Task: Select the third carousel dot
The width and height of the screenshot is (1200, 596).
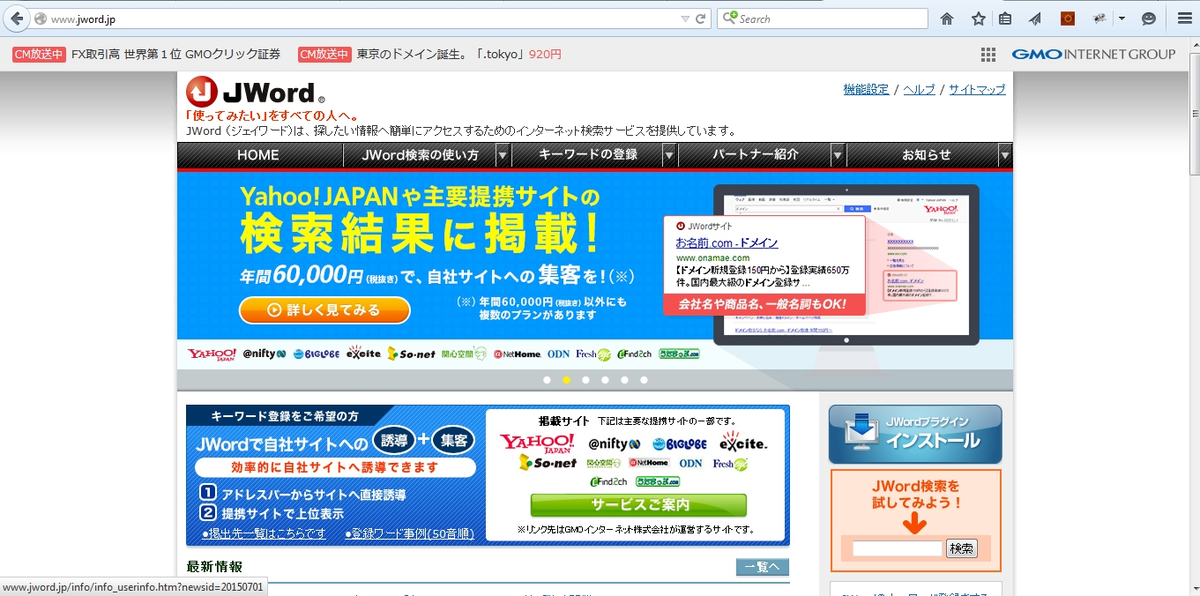Action: [586, 380]
